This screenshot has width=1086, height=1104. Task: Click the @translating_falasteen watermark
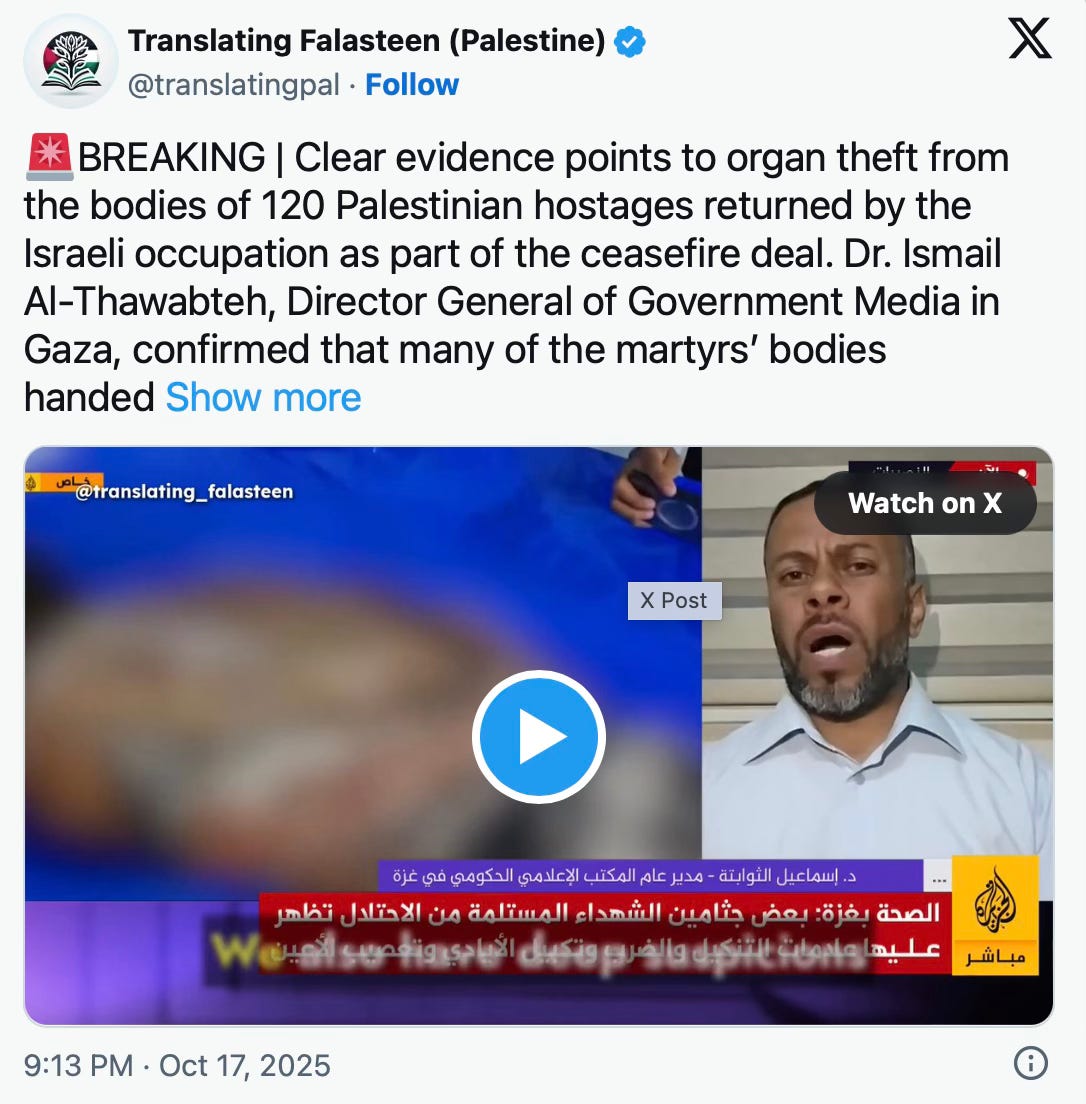[184, 491]
